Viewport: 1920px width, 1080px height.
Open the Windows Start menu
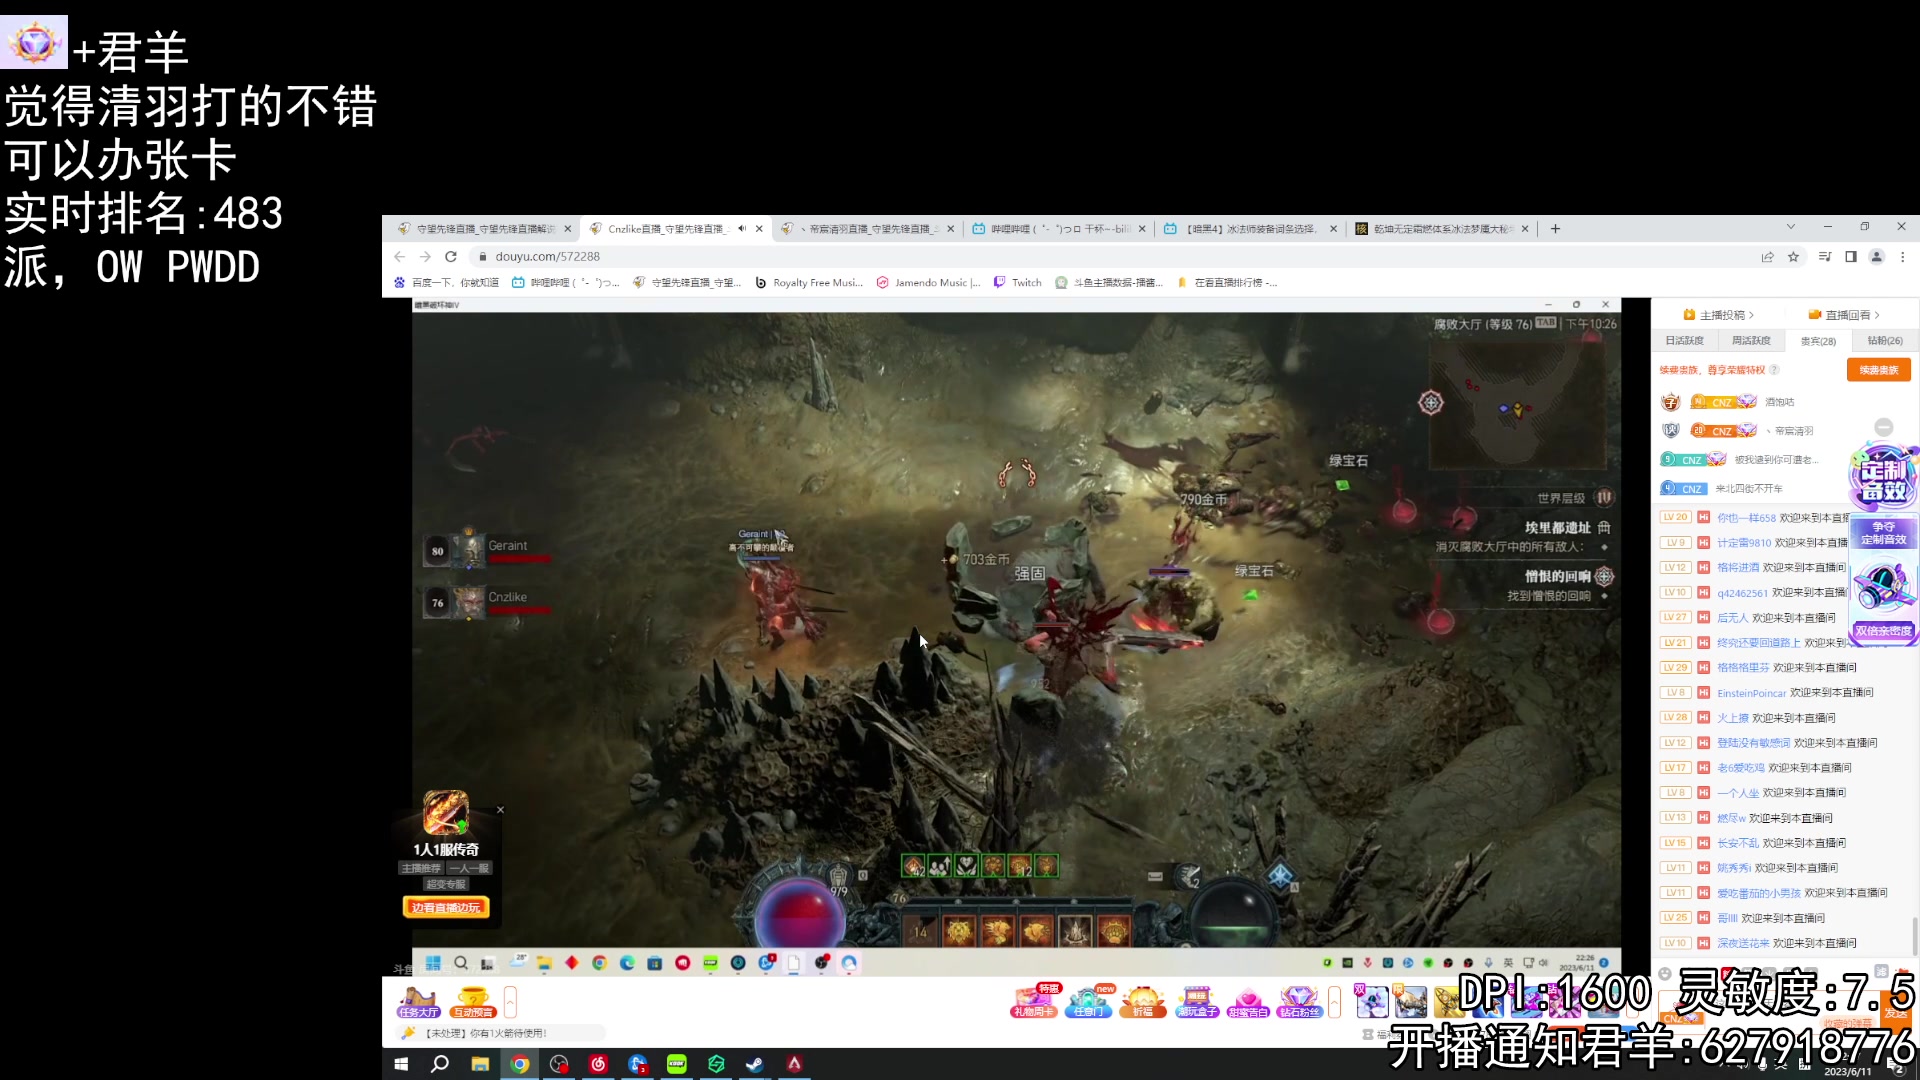coord(401,1064)
